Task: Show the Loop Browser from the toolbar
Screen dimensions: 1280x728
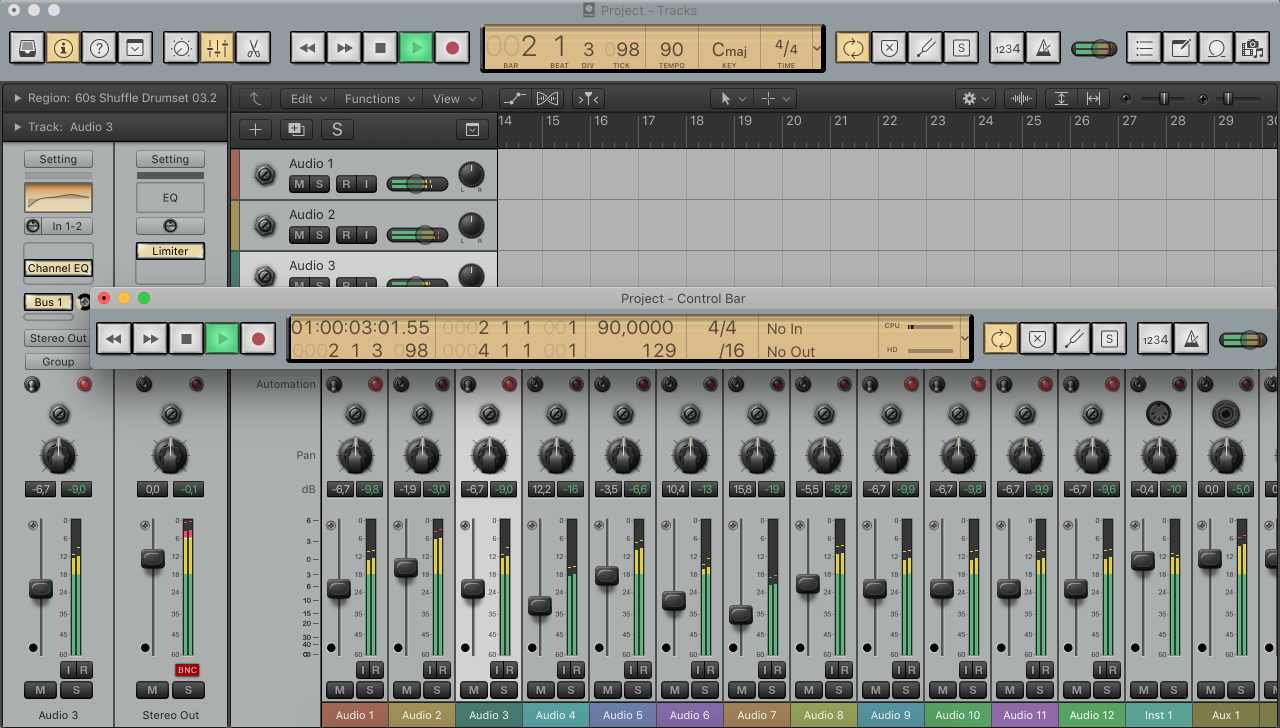Action: pos(1217,48)
